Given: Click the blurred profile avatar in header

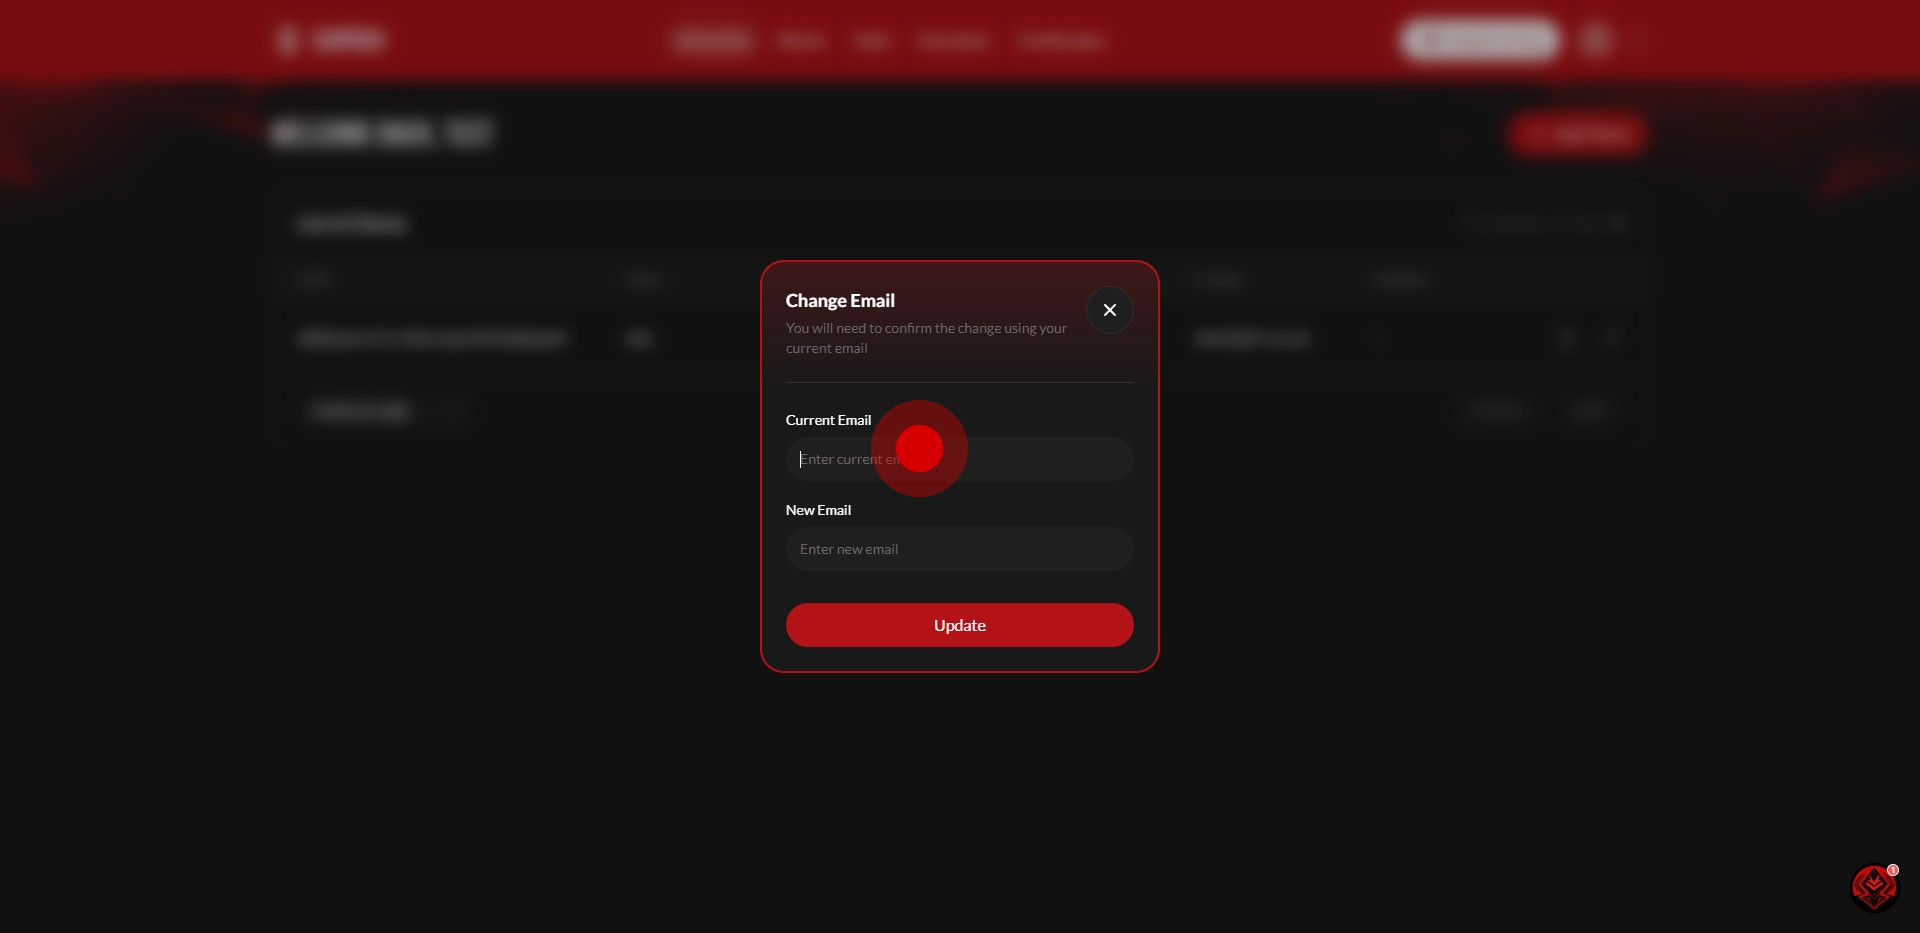Looking at the screenshot, I should (1596, 40).
